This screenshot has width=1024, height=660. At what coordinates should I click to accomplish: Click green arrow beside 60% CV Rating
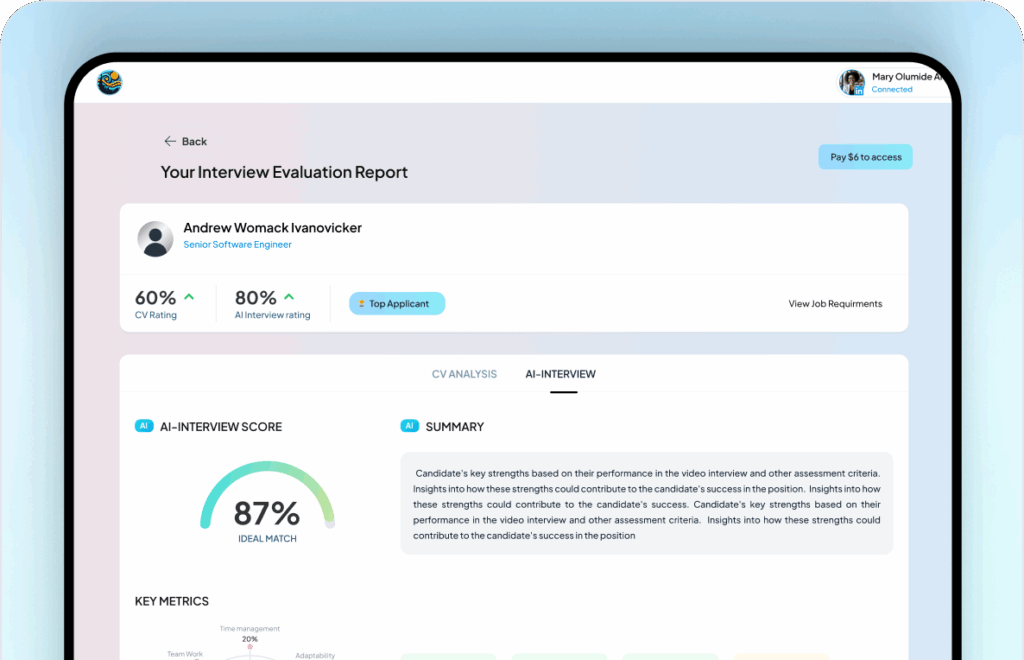pyautogui.click(x=189, y=296)
